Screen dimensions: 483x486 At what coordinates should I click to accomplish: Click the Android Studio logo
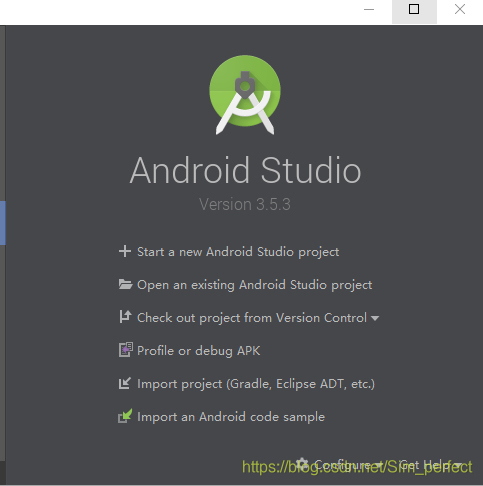pos(245,95)
